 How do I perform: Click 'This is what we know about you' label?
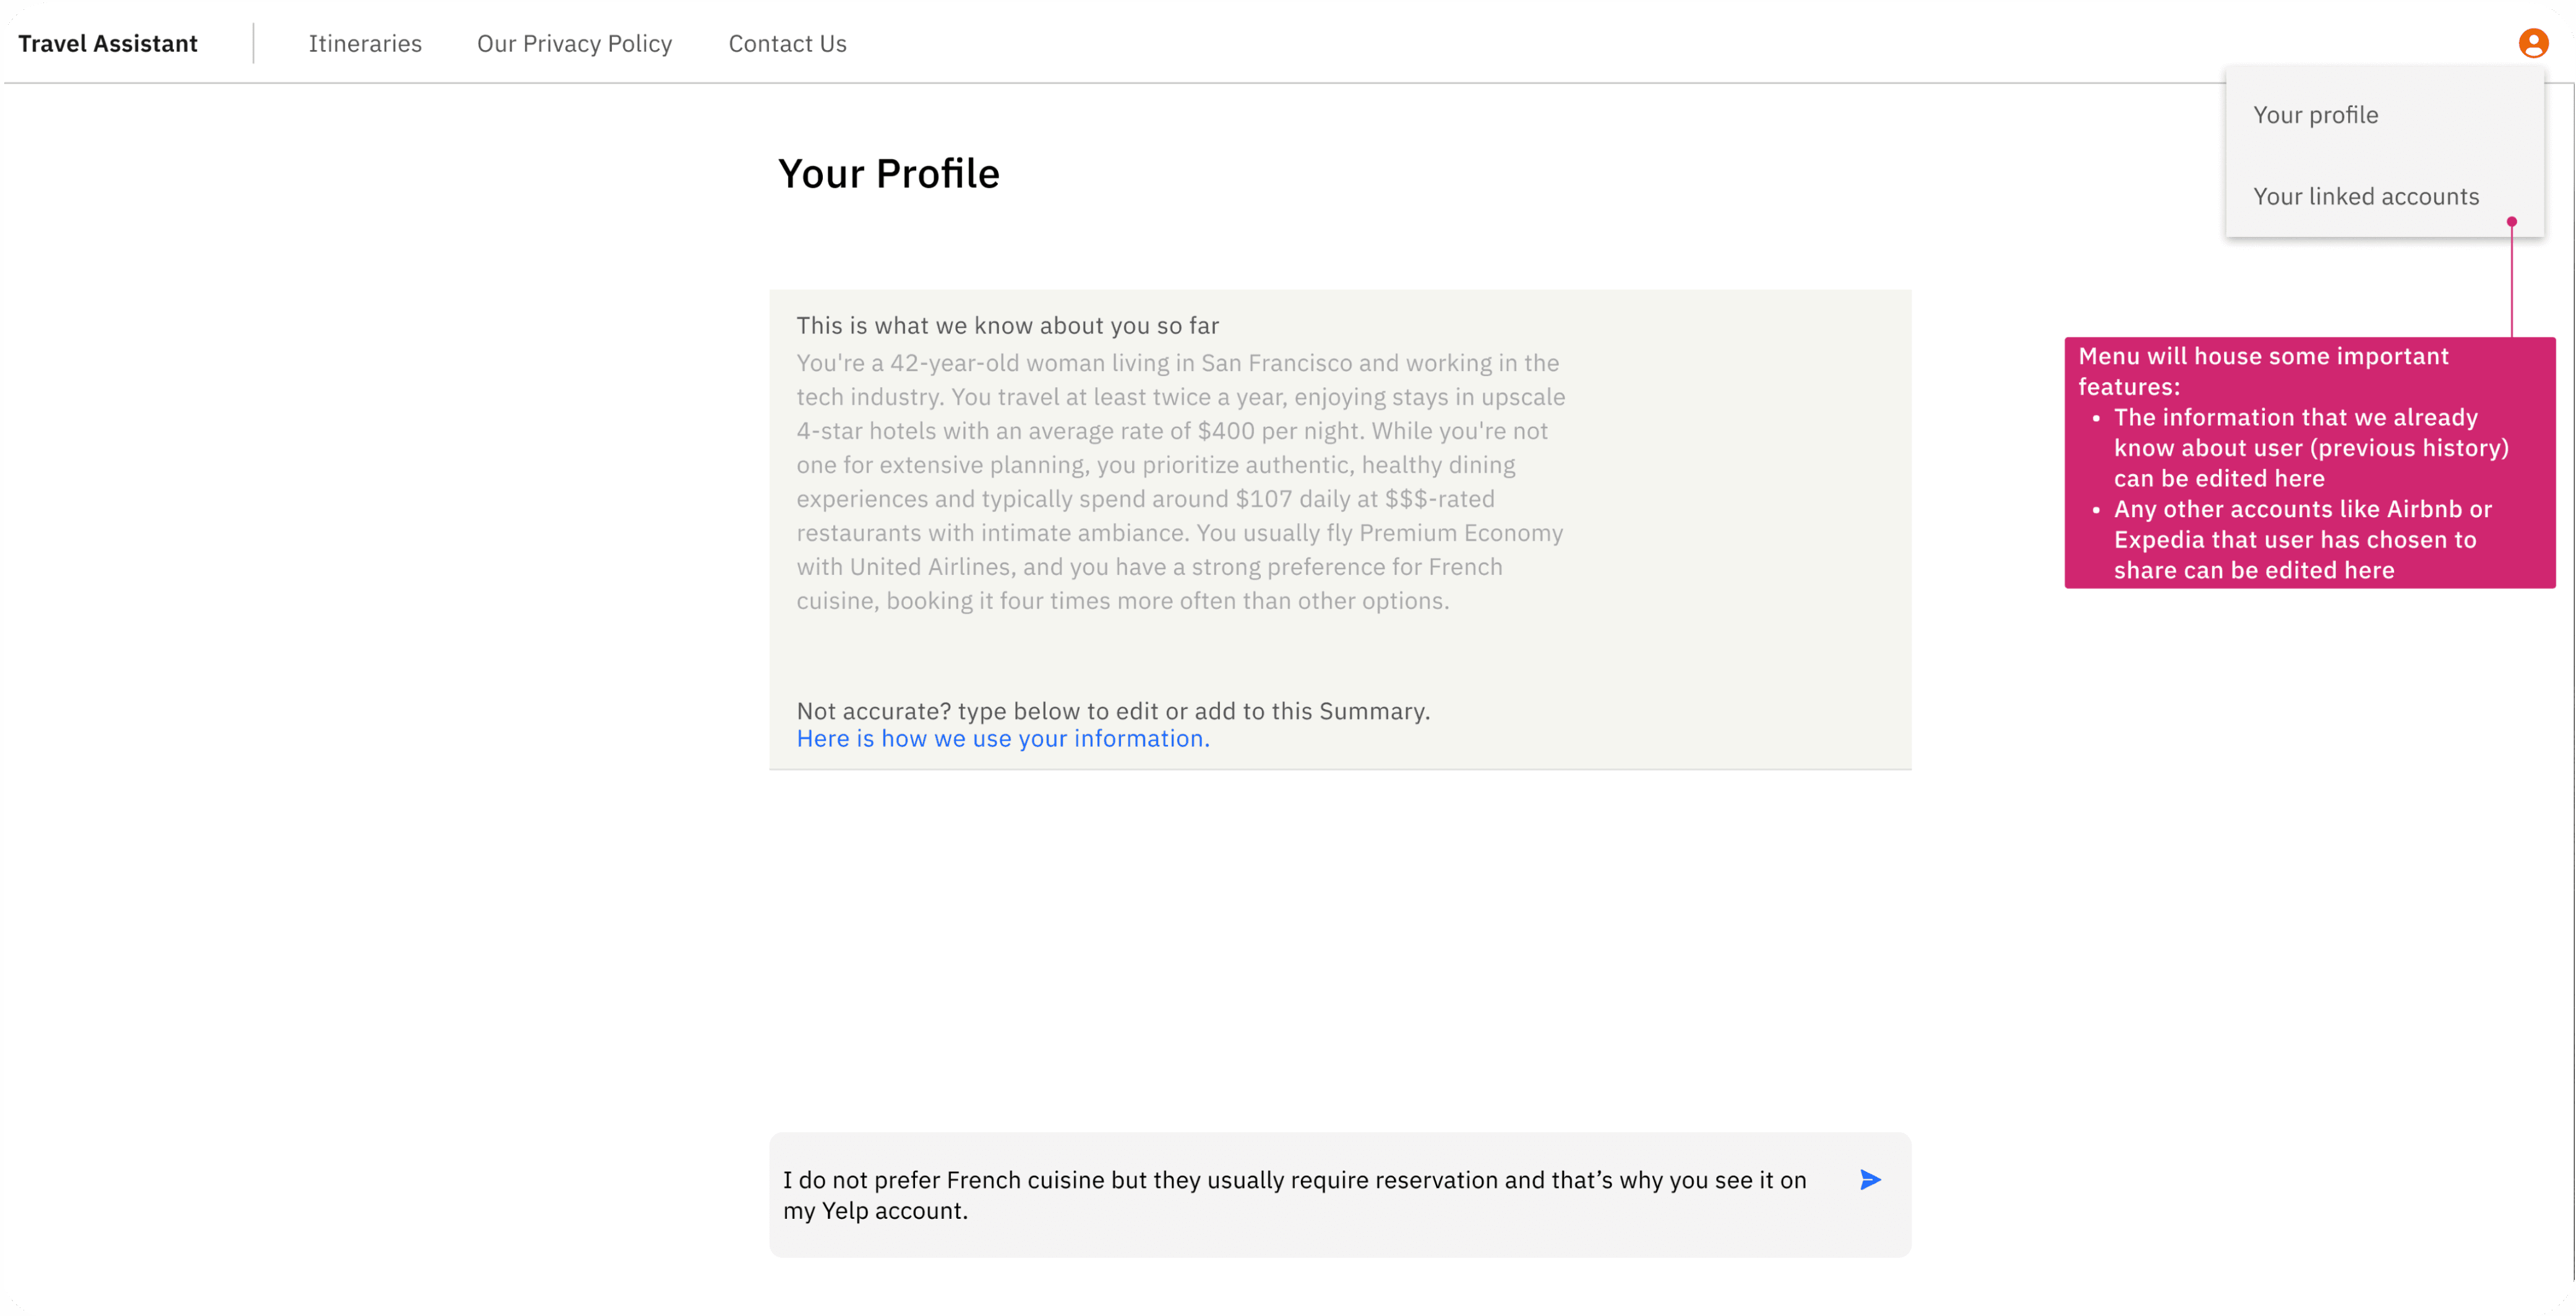pos(1007,325)
